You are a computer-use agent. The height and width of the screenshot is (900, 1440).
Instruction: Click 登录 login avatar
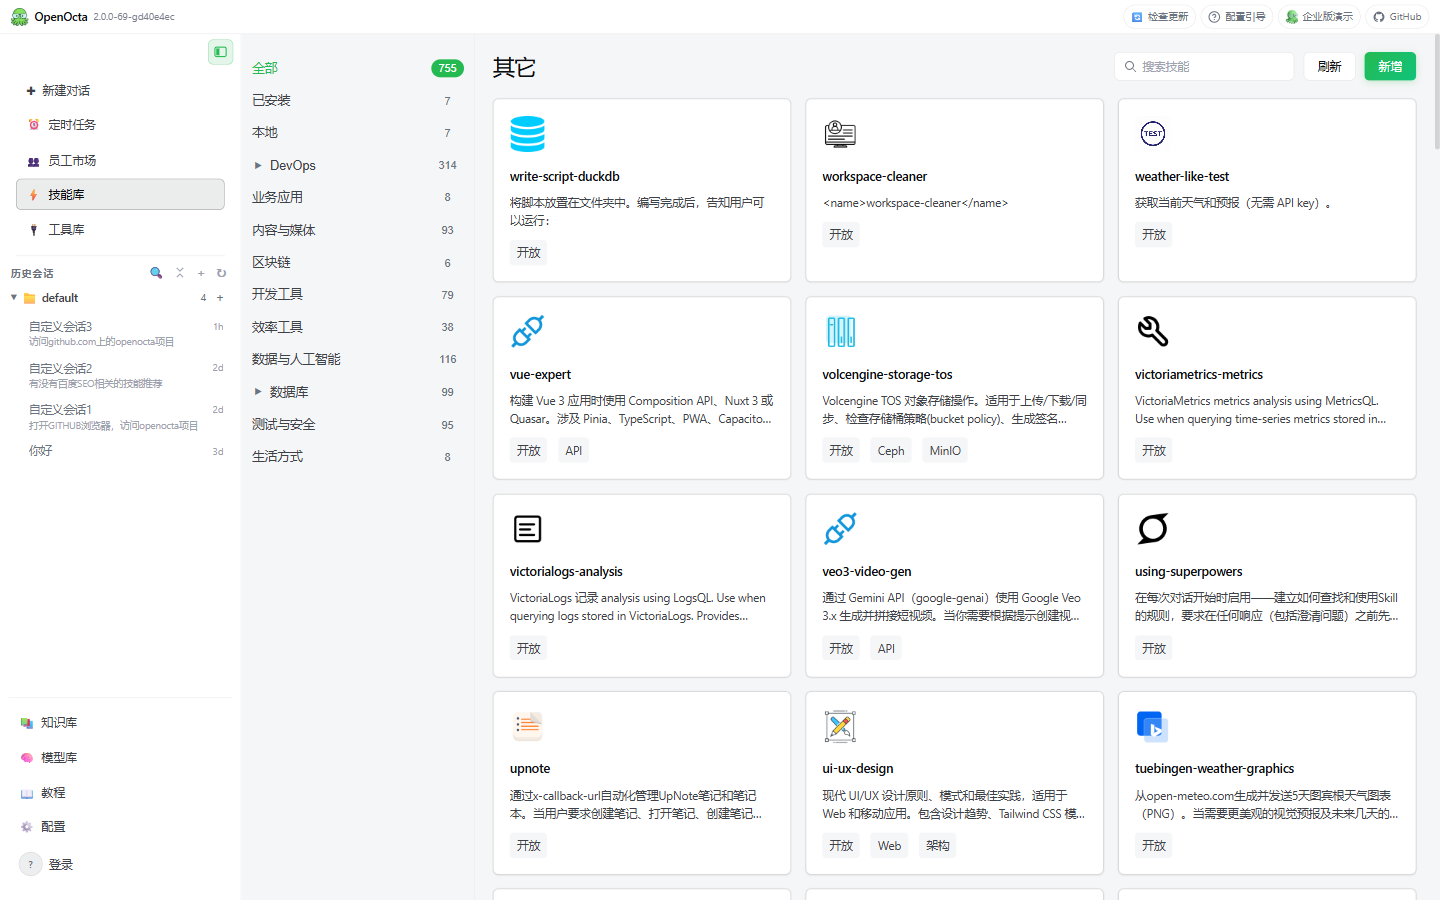[31, 864]
